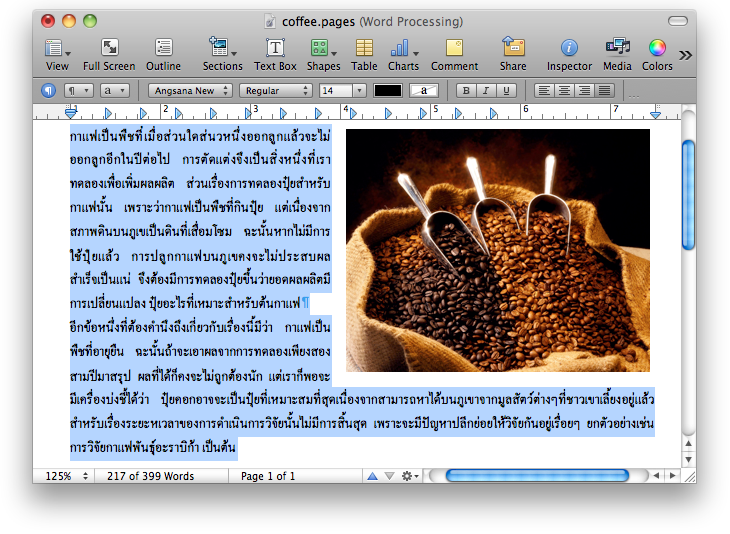Image resolution: width=730 pixels, height=534 pixels.
Task: Open the Colors panel
Action: [x=657, y=55]
